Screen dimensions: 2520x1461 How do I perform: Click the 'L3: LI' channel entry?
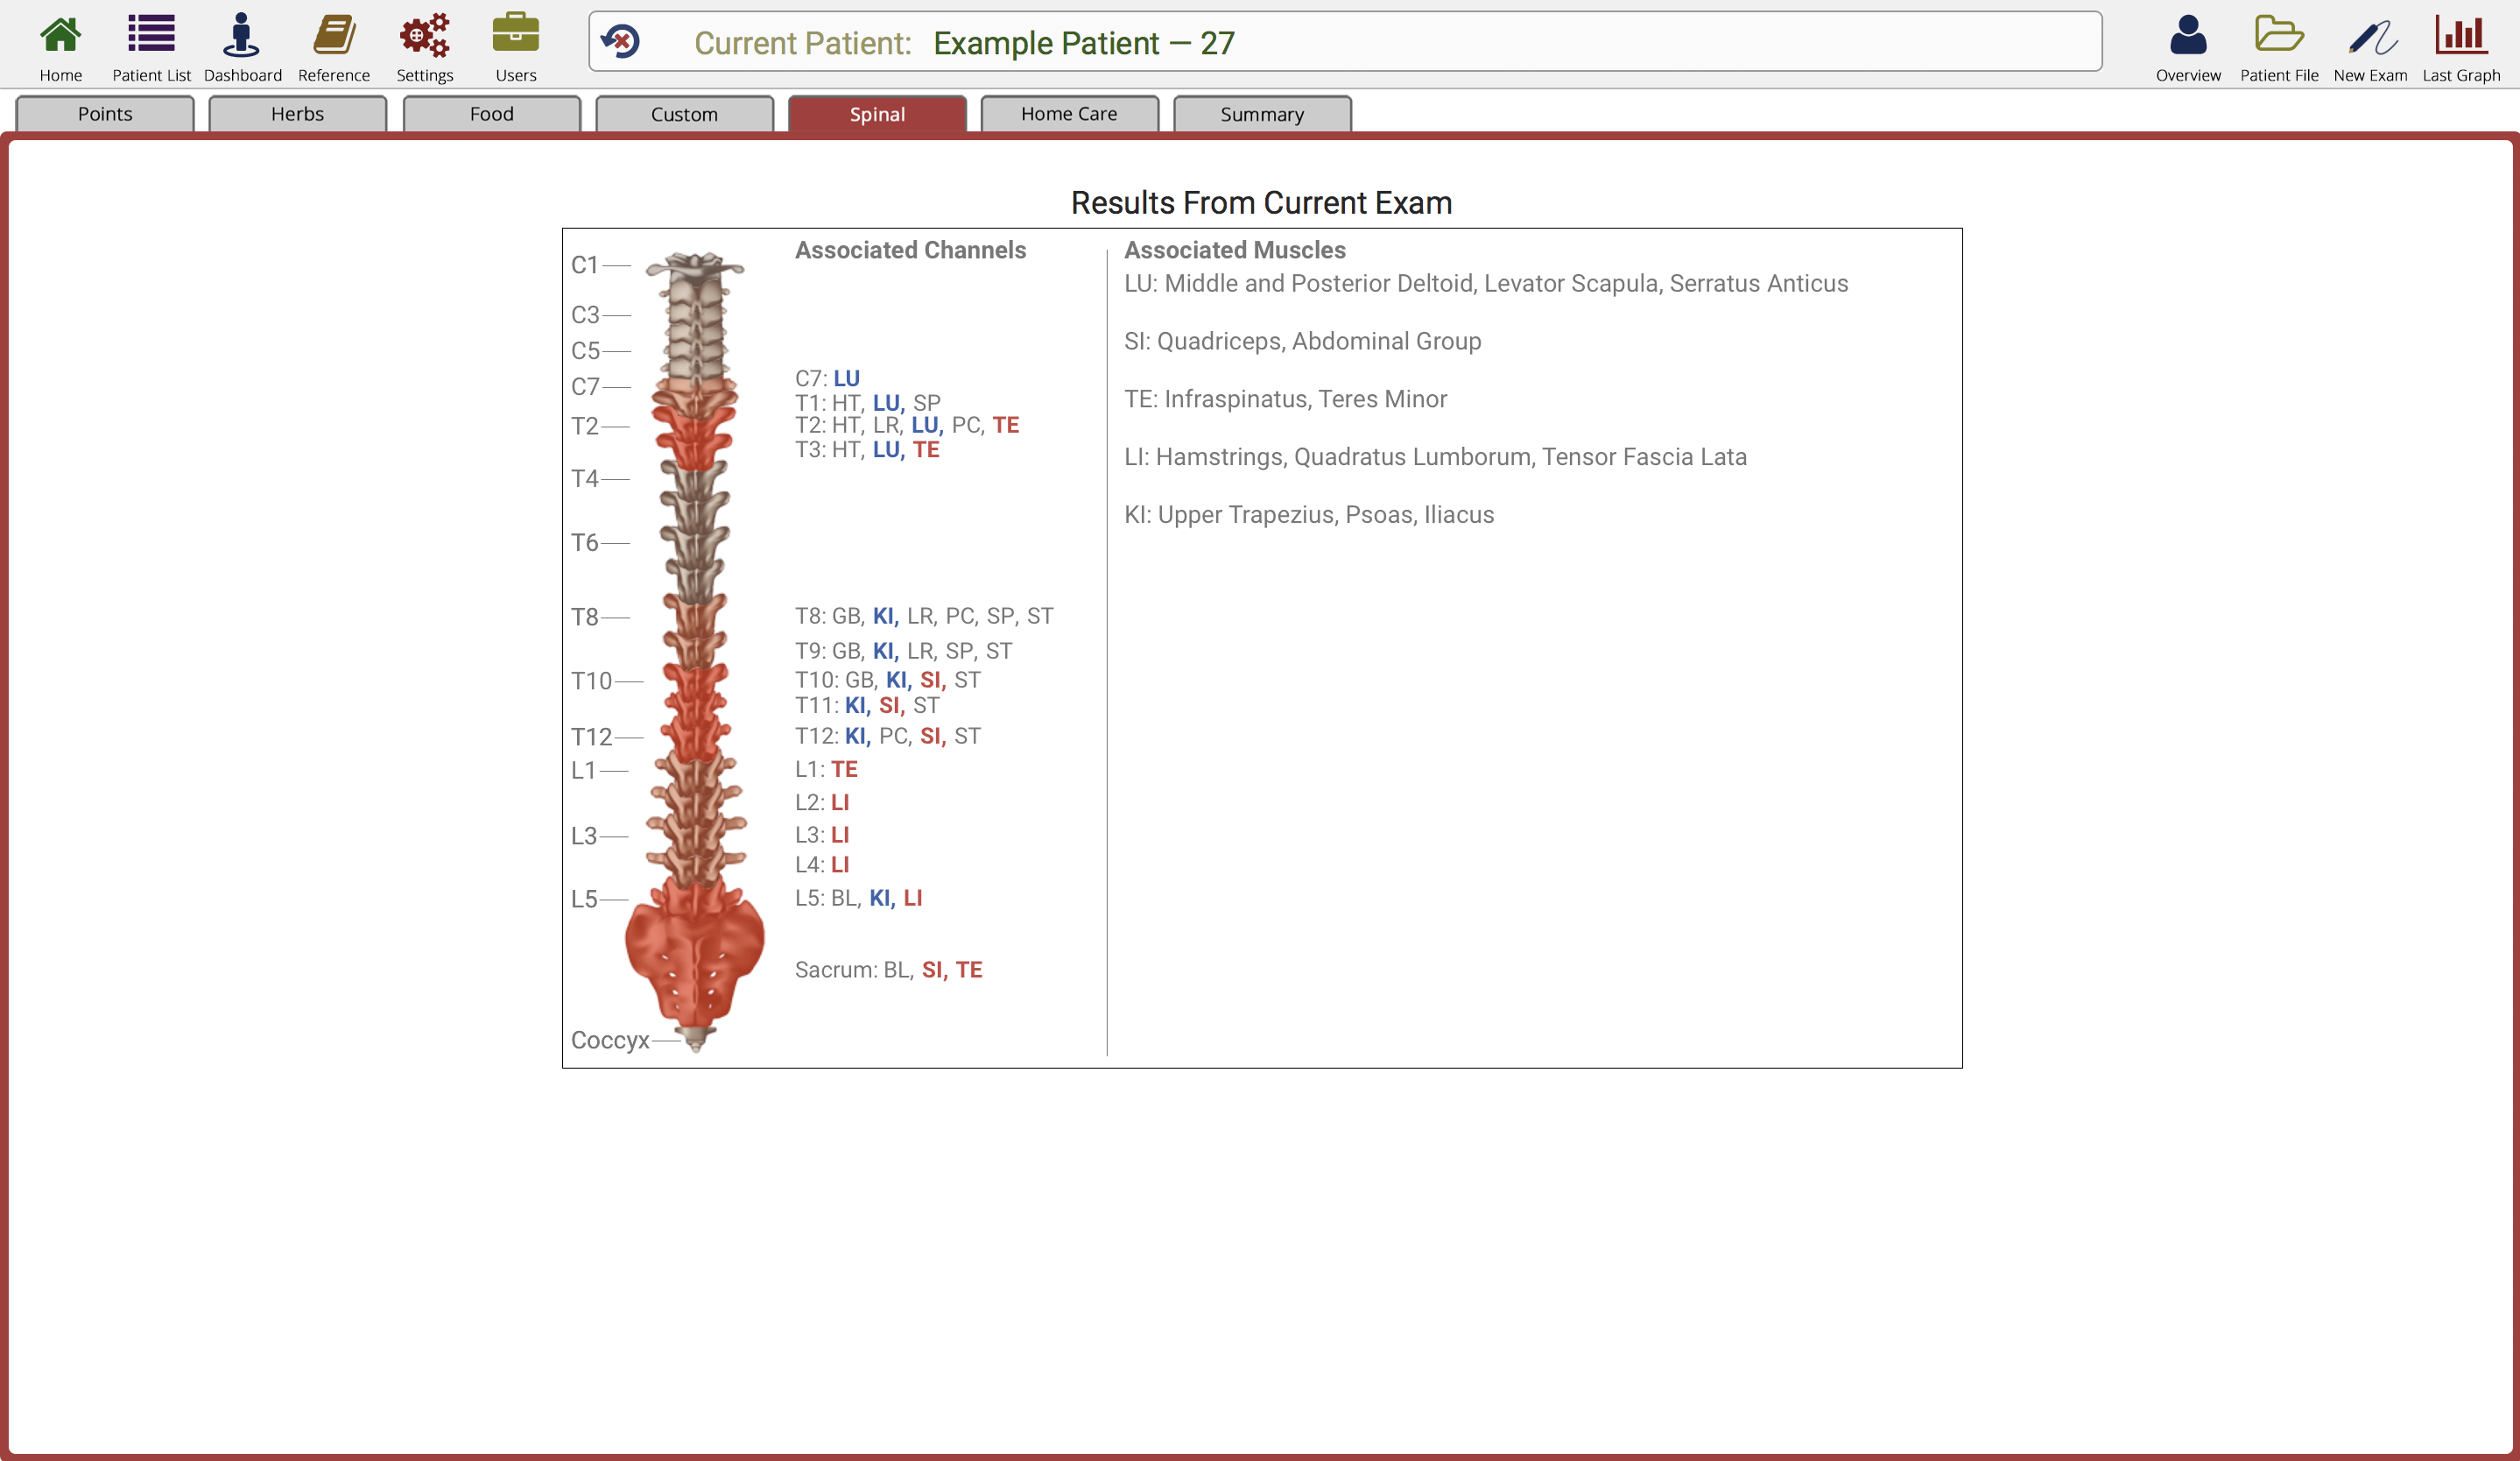tap(822, 834)
